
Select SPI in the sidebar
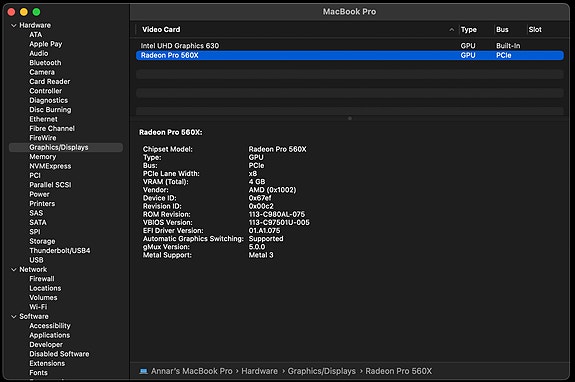pos(35,232)
